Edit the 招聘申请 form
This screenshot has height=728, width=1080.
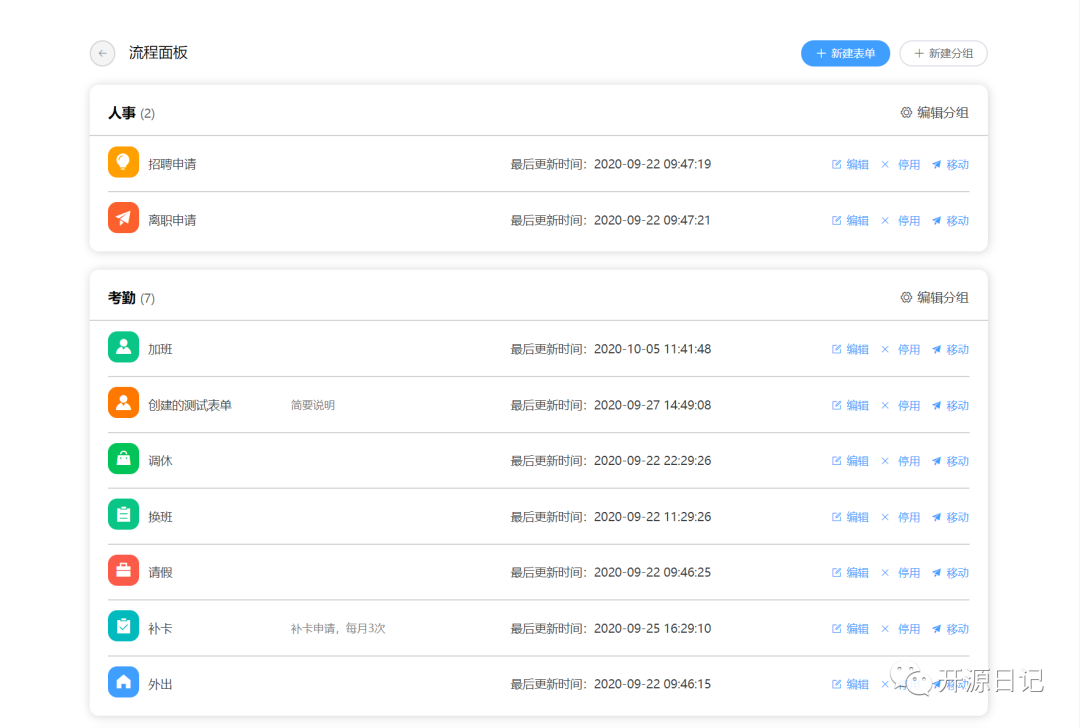click(850, 165)
